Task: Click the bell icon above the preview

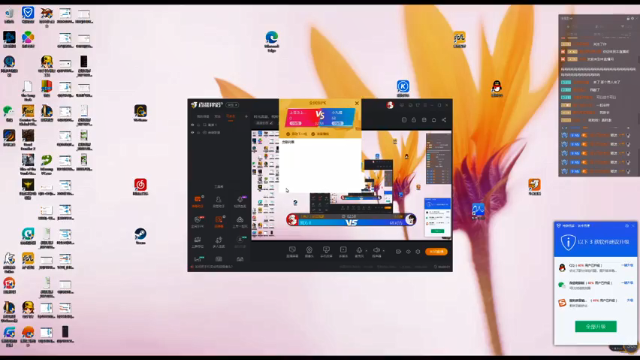Action: pyautogui.click(x=434, y=120)
